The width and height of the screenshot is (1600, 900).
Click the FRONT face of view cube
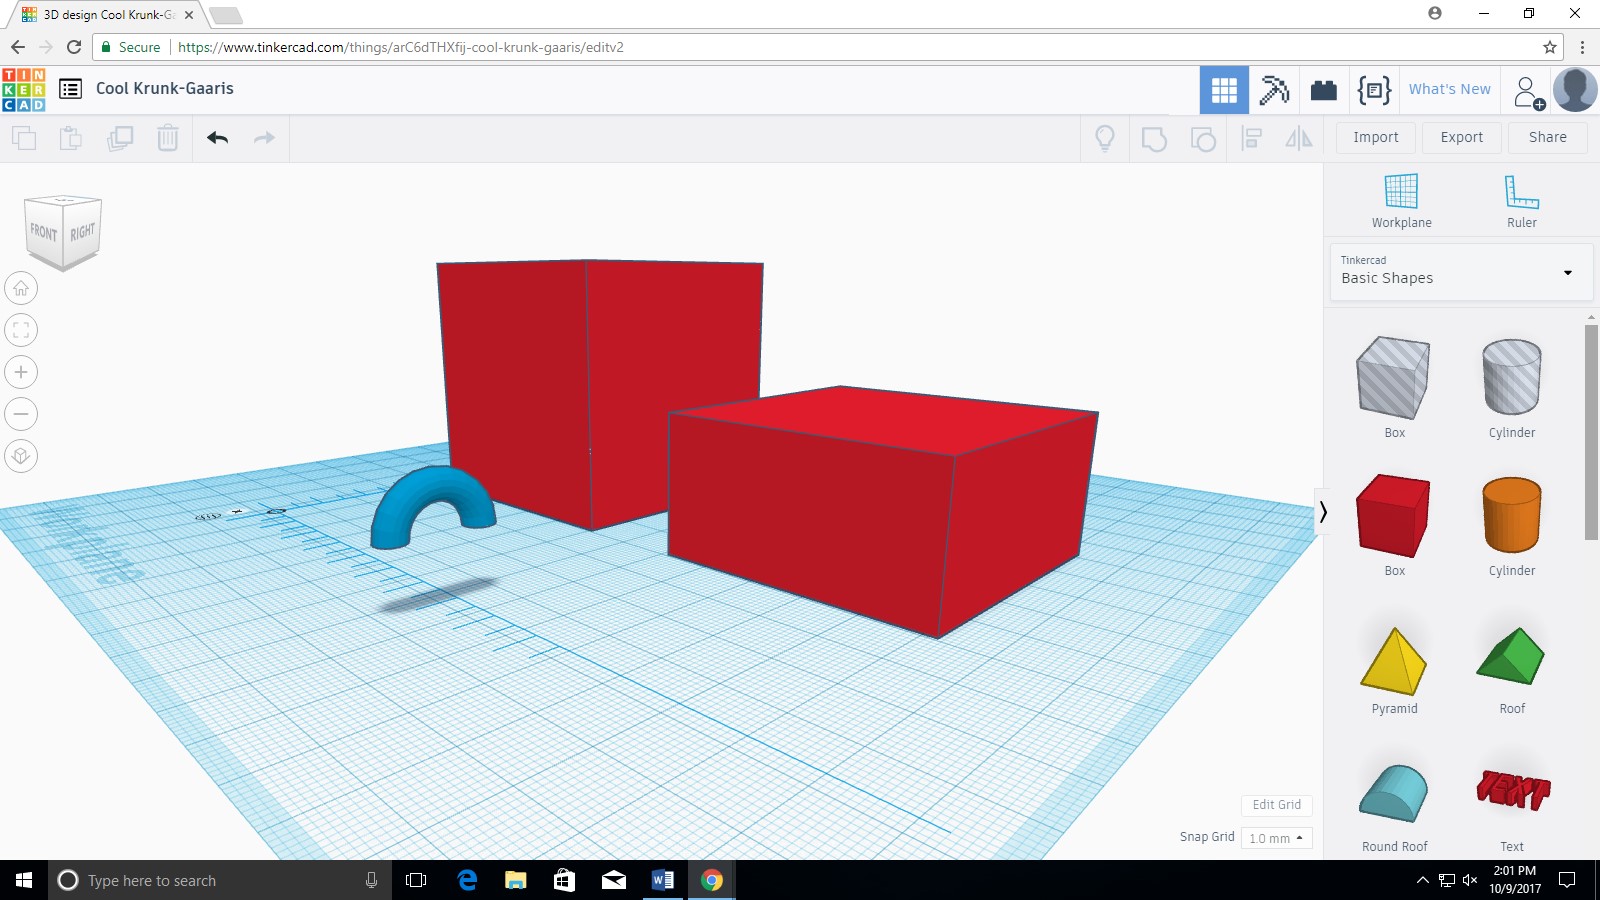point(43,232)
